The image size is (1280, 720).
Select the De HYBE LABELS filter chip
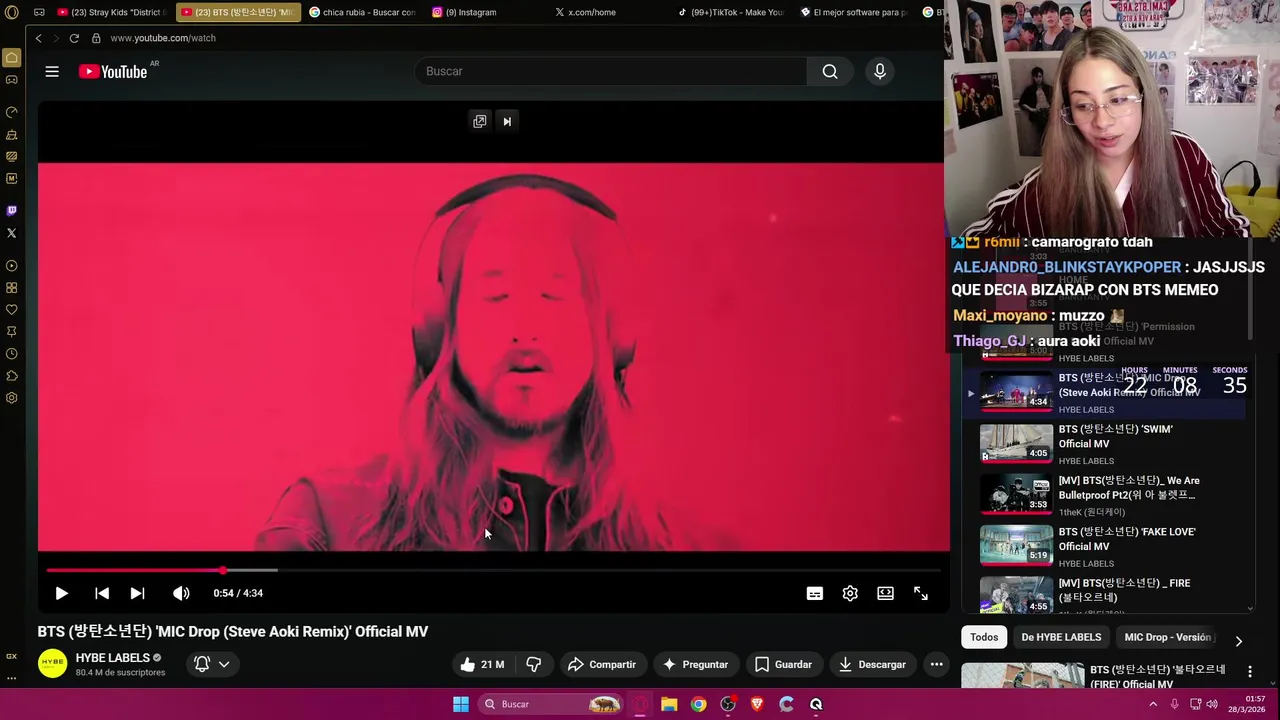click(x=1061, y=637)
